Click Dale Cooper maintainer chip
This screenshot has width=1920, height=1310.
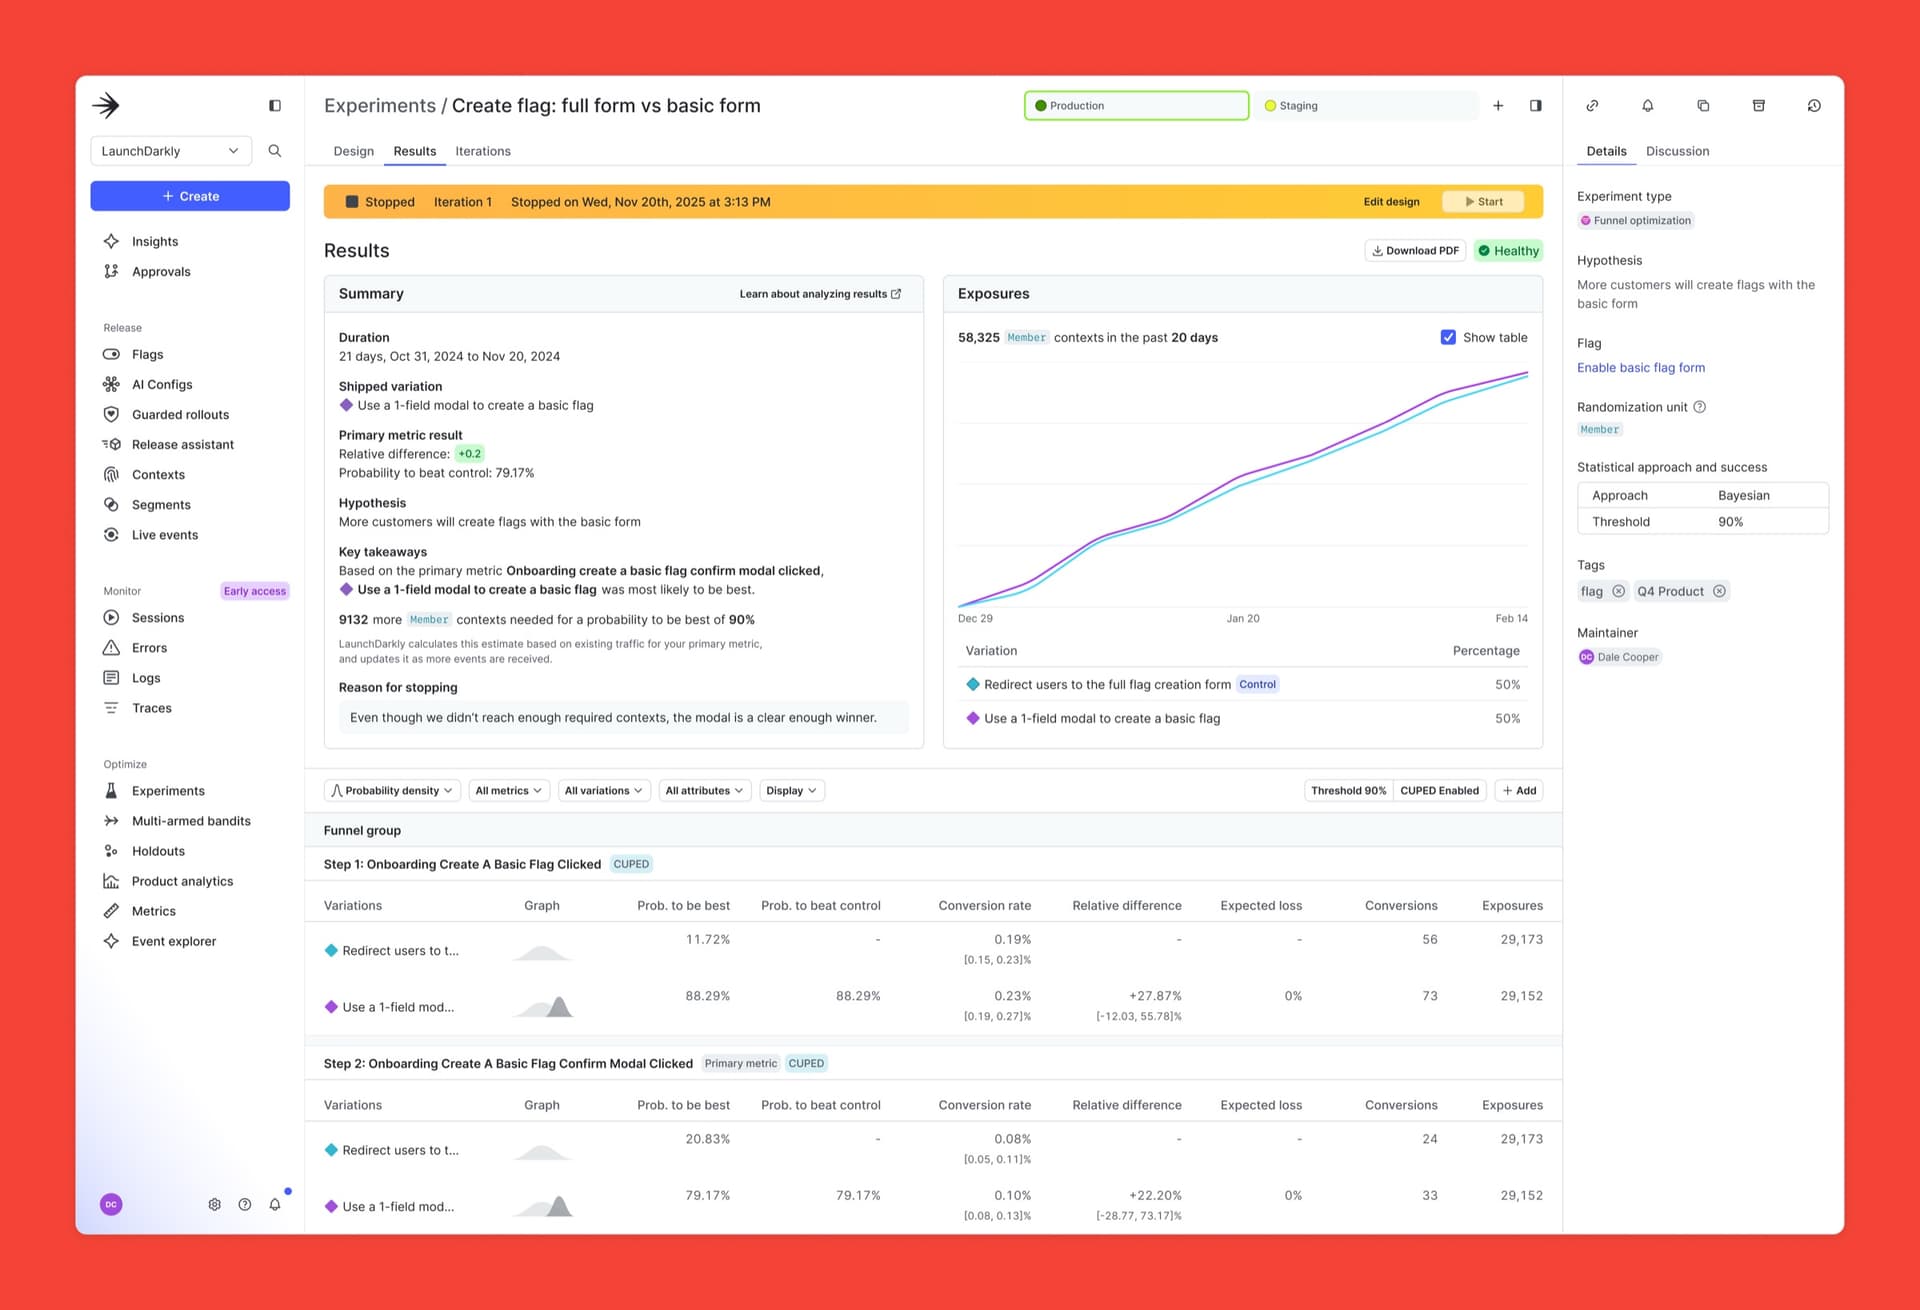click(1619, 657)
